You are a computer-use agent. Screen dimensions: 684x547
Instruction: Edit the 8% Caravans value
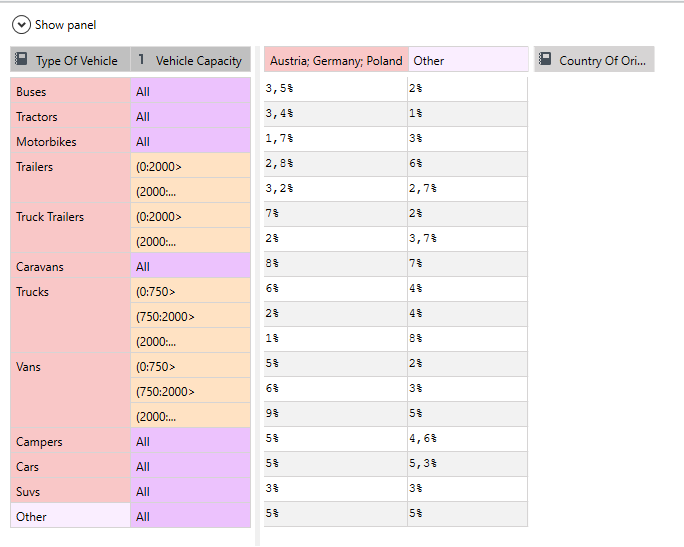pos(335,264)
